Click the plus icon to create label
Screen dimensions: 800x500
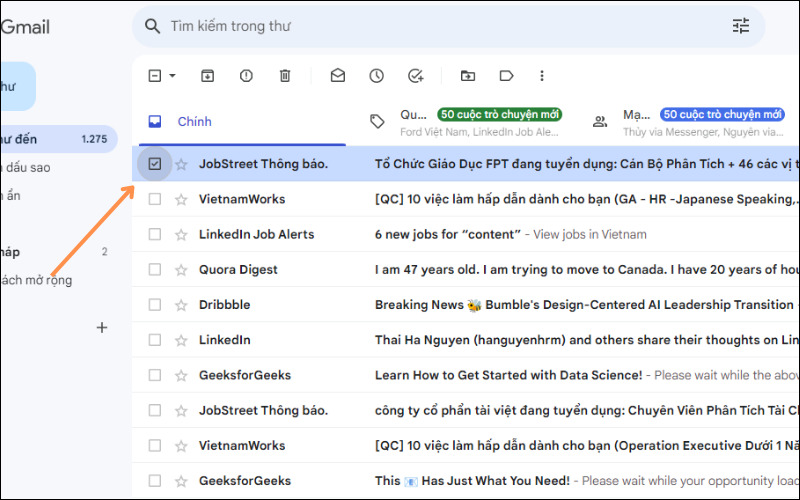pyautogui.click(x=102, y=328)
